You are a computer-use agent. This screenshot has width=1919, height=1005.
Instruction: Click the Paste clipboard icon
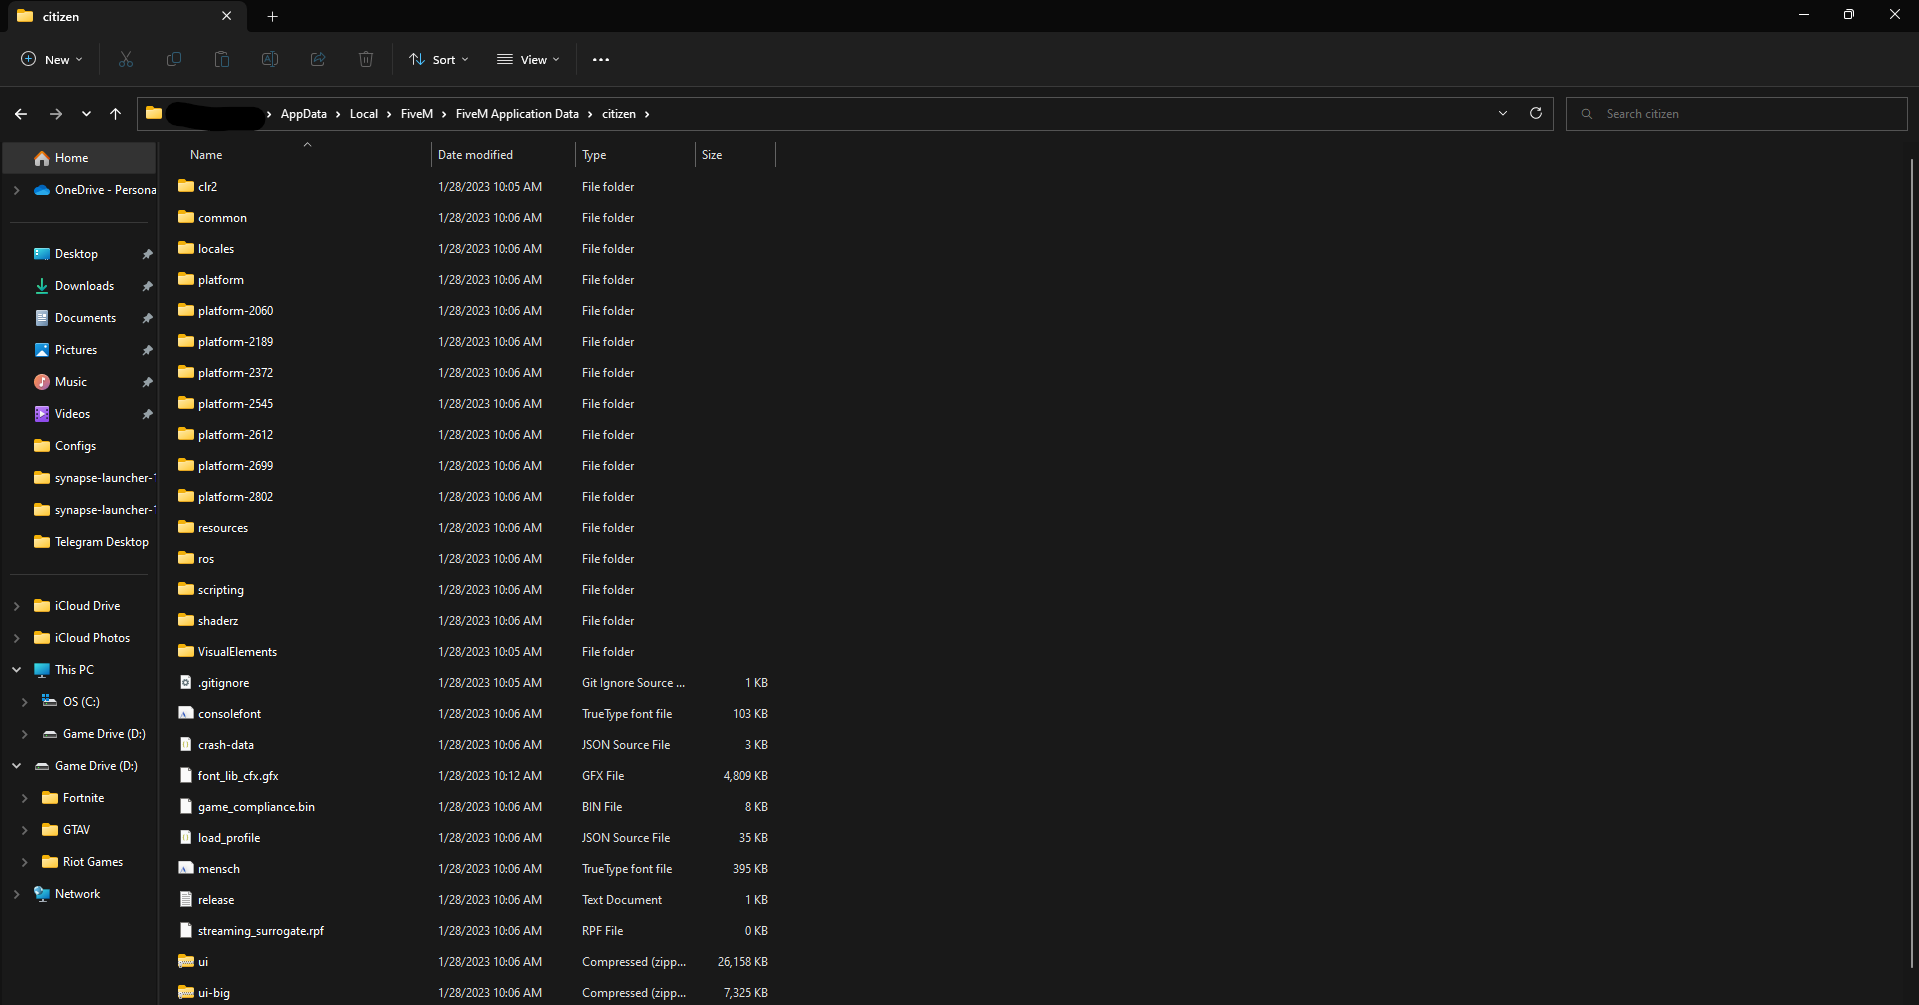point(222,60)
